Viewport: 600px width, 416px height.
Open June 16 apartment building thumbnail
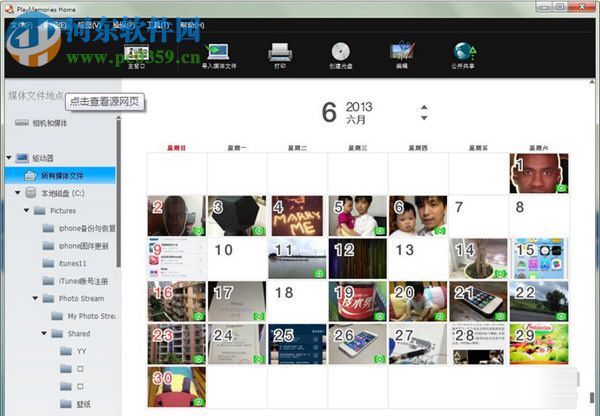(176, 301)
